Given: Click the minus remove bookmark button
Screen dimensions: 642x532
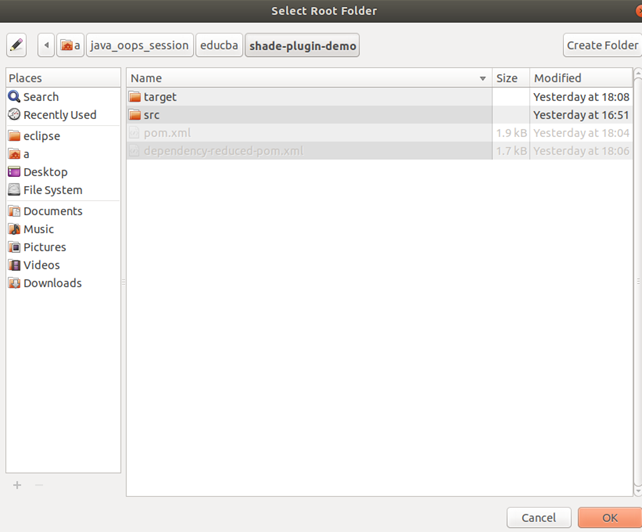Looking at the screenshot, I should click(39, 485).
